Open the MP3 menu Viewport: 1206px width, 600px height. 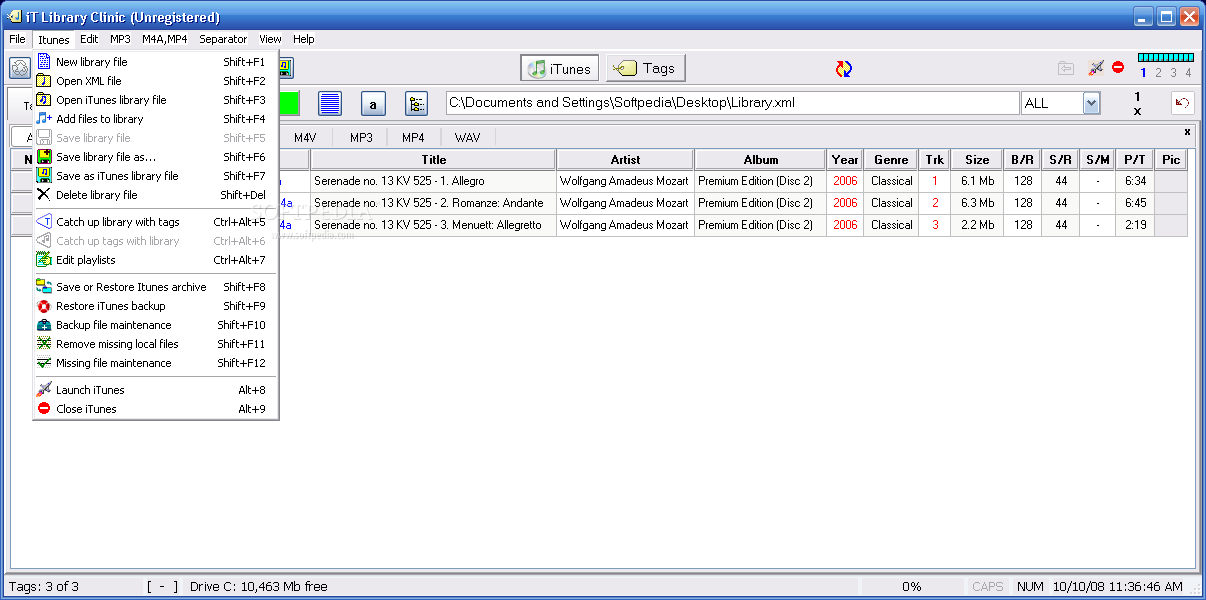120,39
